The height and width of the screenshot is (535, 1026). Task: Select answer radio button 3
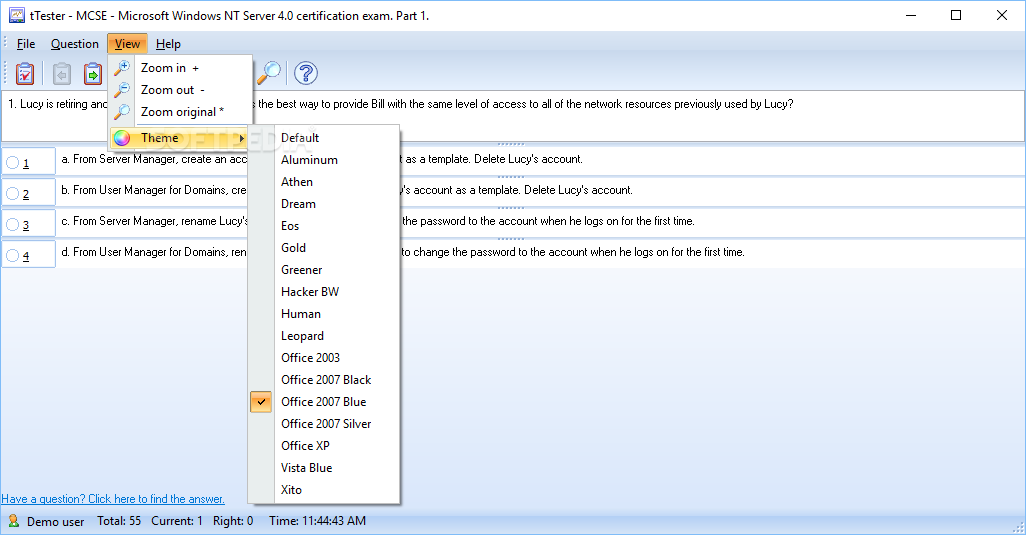pyautogui.click(x=12, y=224)
